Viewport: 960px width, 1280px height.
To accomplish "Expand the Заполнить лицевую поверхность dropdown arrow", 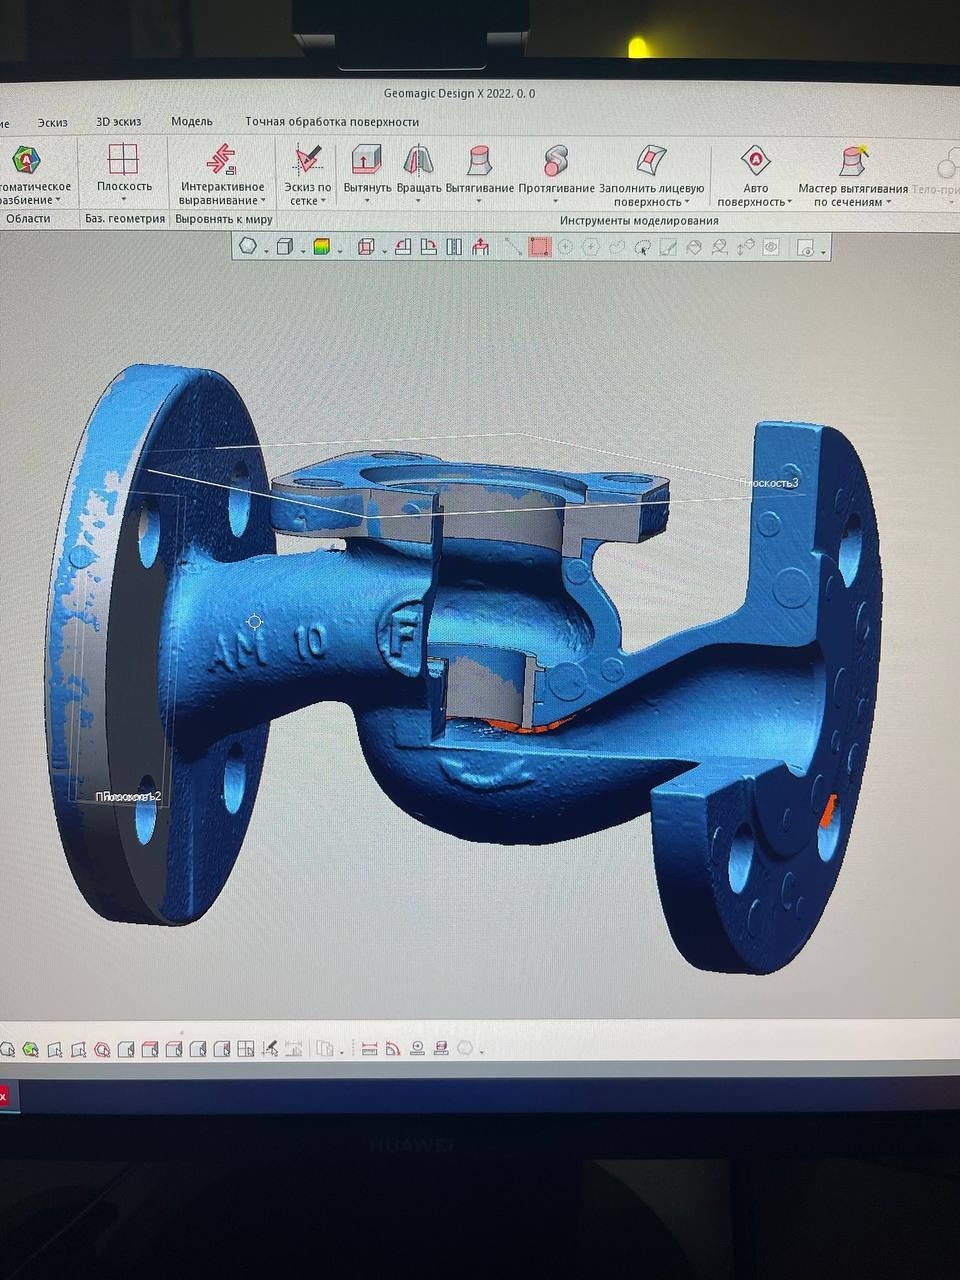I will [687, 203].
